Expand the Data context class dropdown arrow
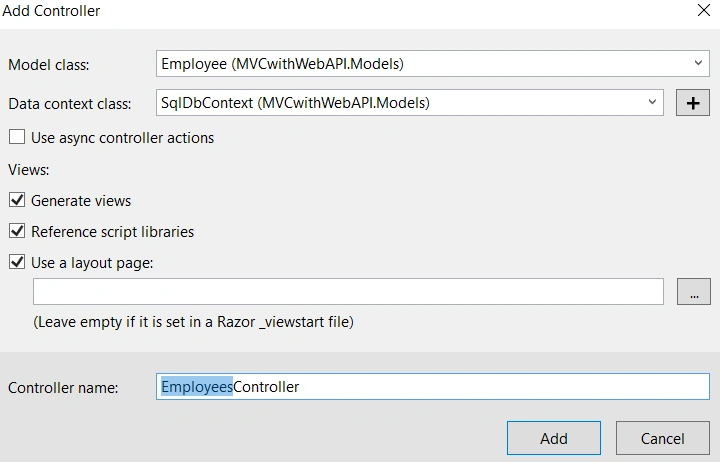Viewport: 720px width, 462px height. pyautogui.click(x=652, y=102)
